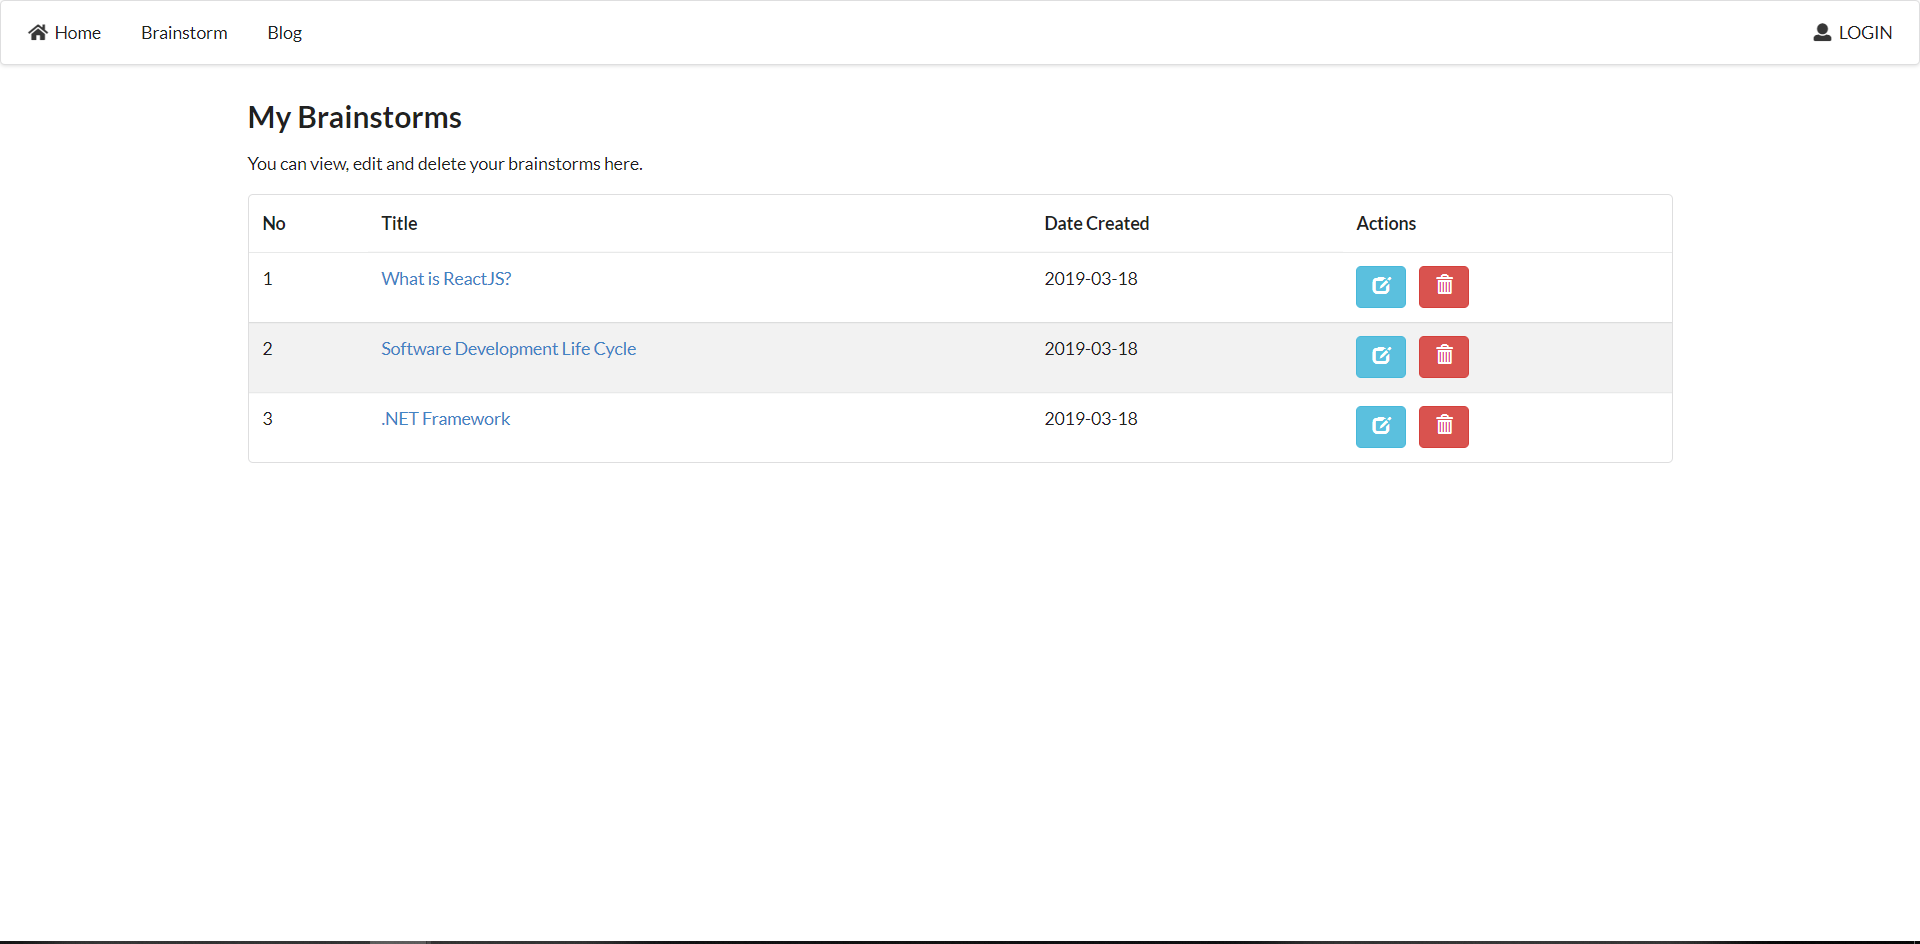The width and height of the screenshot is (1920, 944).
Task: Delete the .NET Framework brainstorm
Action: (1444, 427)
